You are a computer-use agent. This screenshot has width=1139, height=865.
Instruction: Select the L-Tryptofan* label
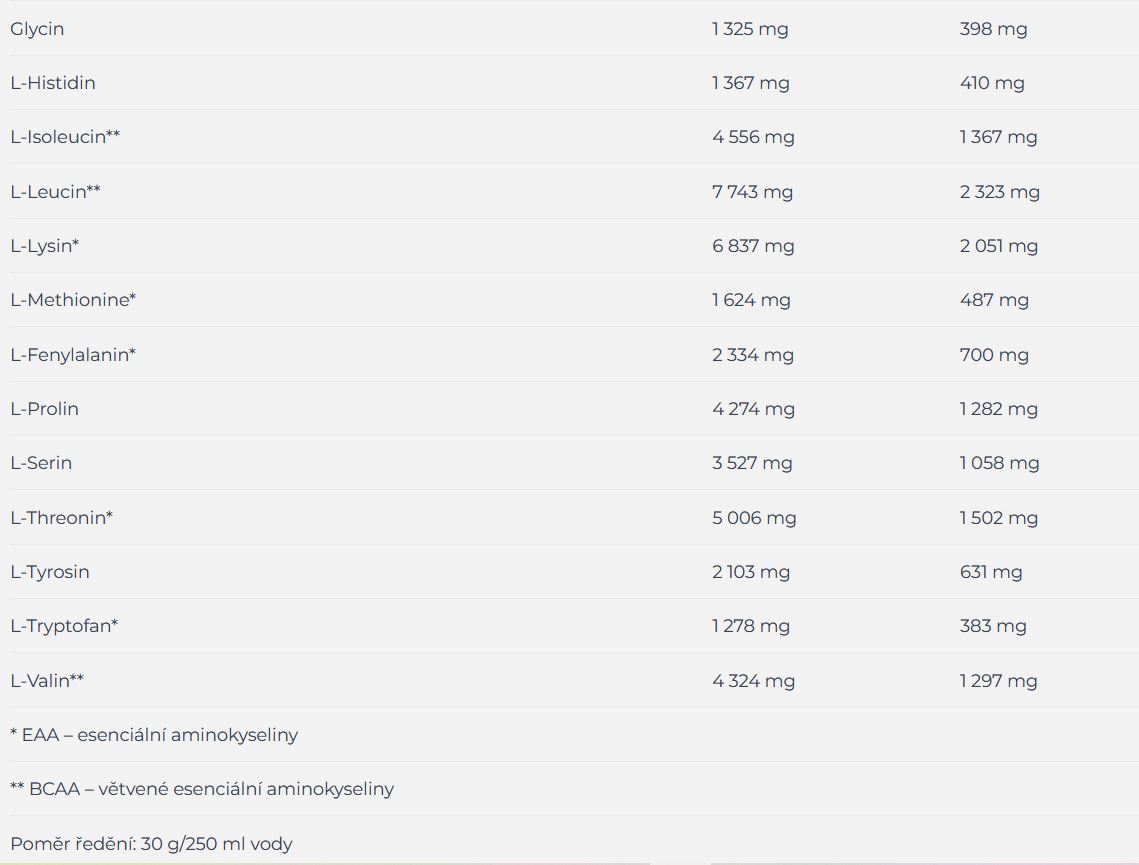tap(64, 626)
